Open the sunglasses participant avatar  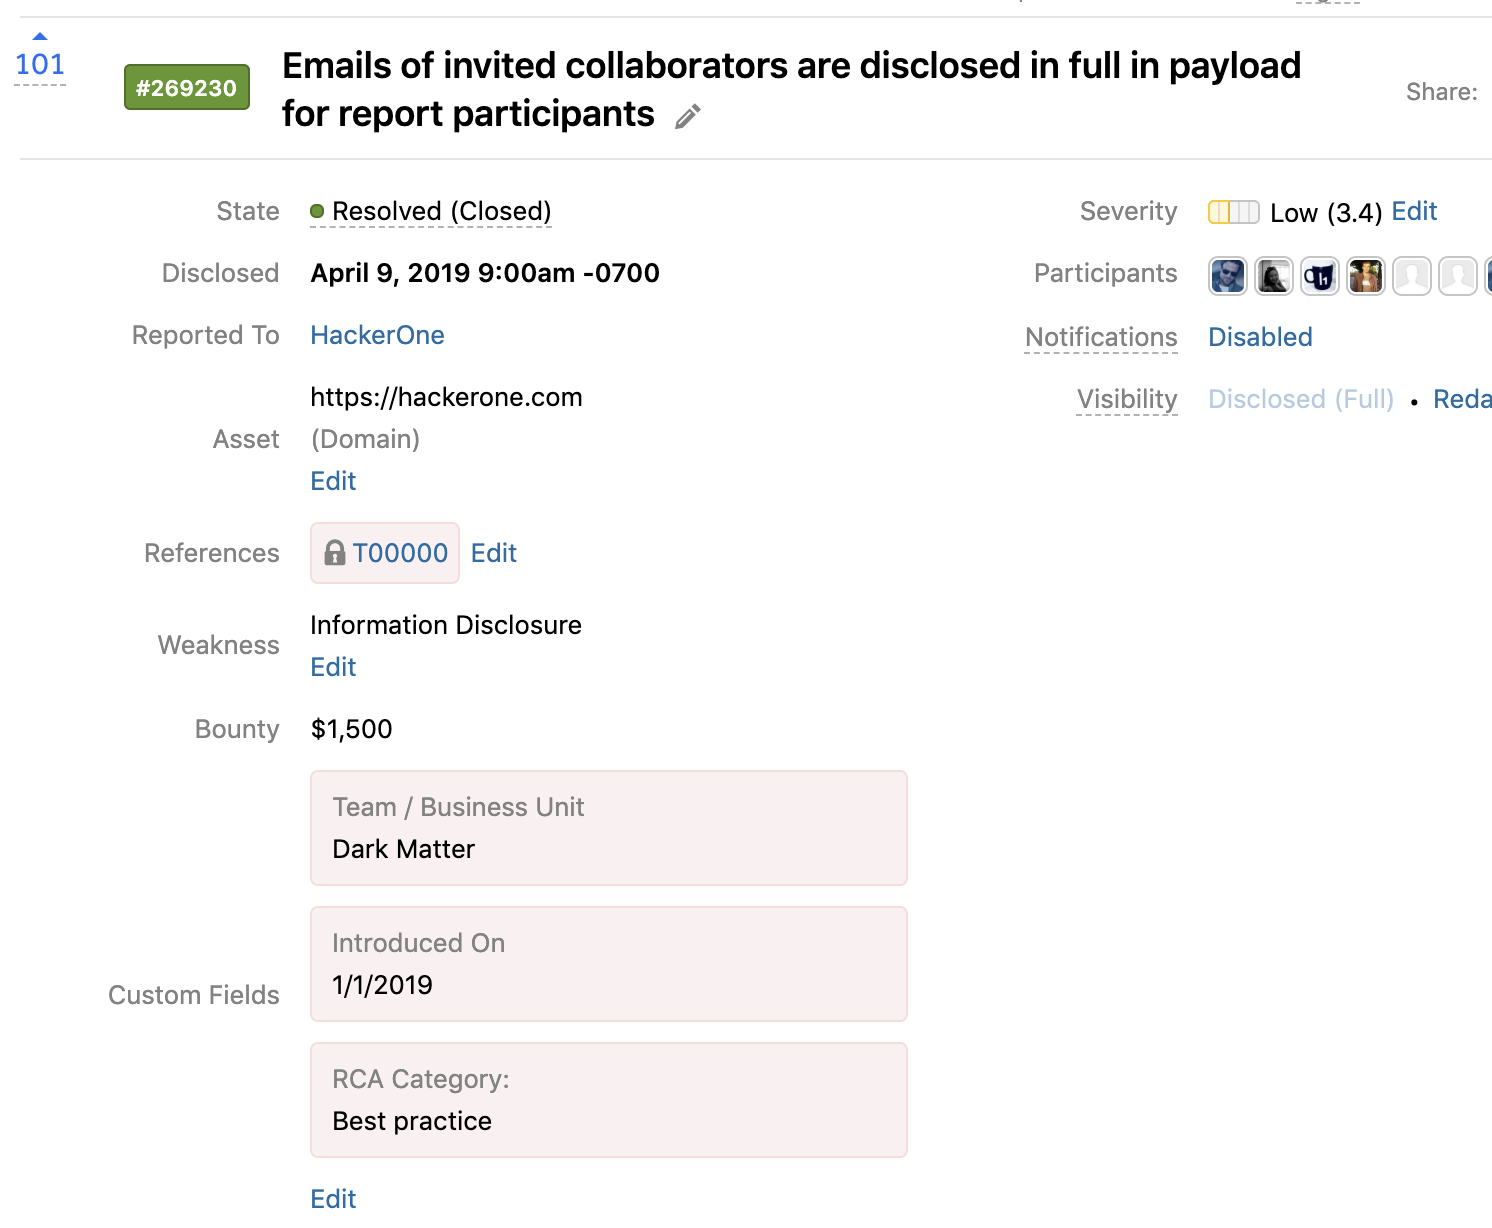coord(1228,275)
